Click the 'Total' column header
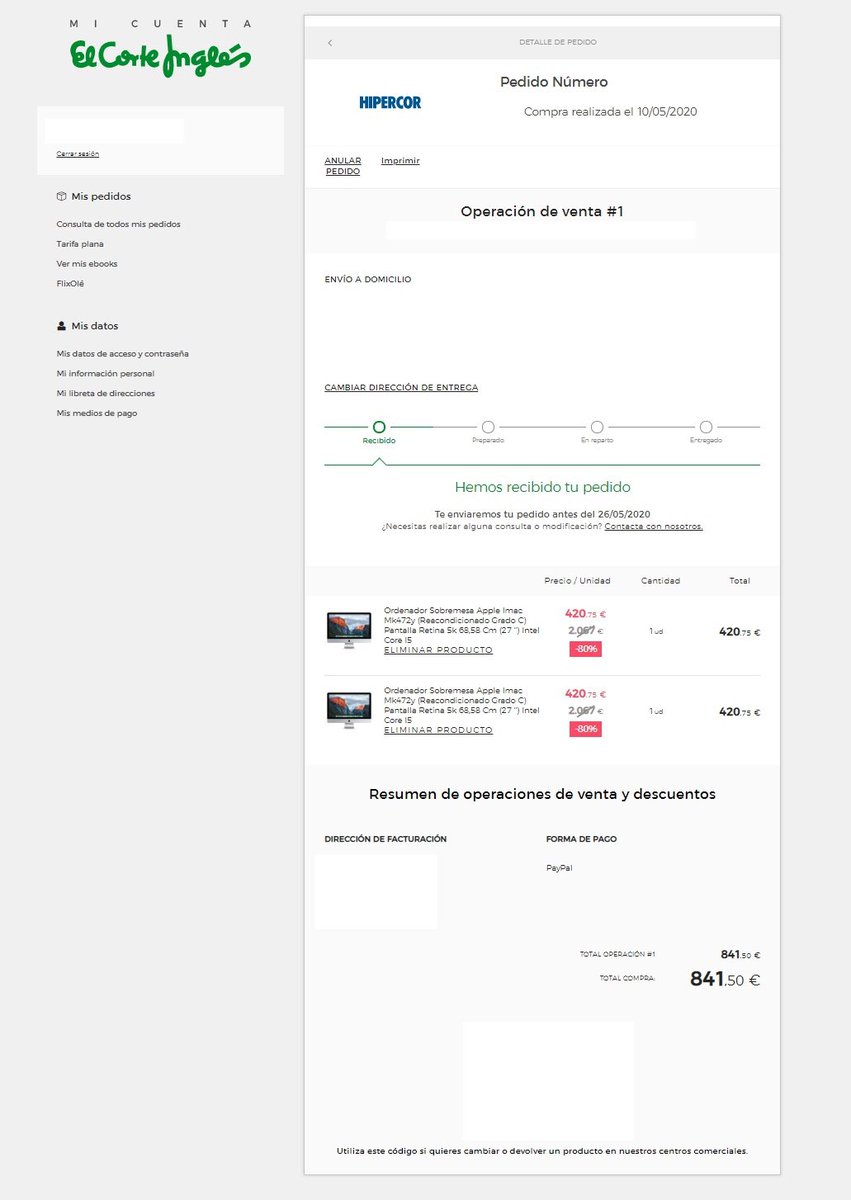Viewport: 851px width, 1200px height. (x=739, y=581)
